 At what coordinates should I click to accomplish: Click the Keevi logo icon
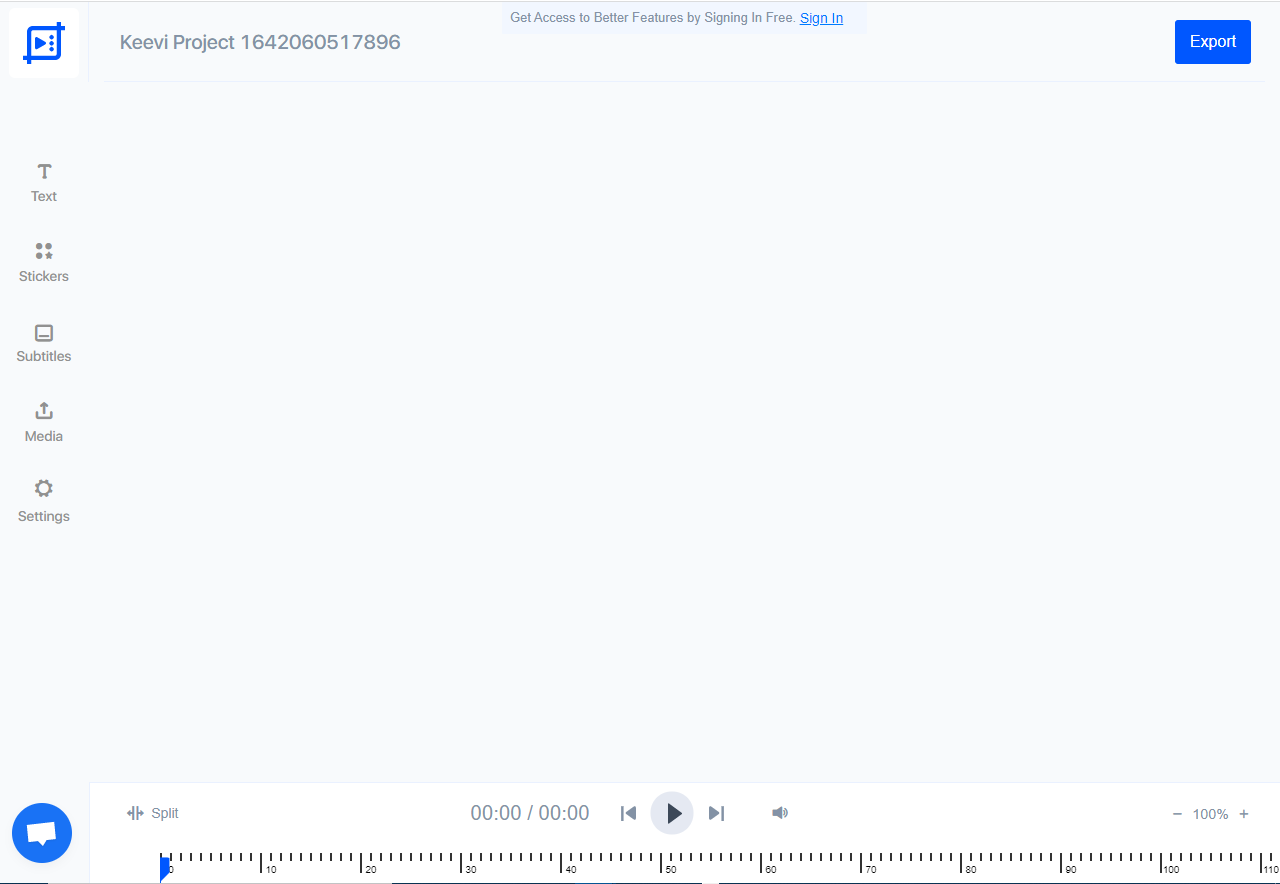click(x=44, y=43)
